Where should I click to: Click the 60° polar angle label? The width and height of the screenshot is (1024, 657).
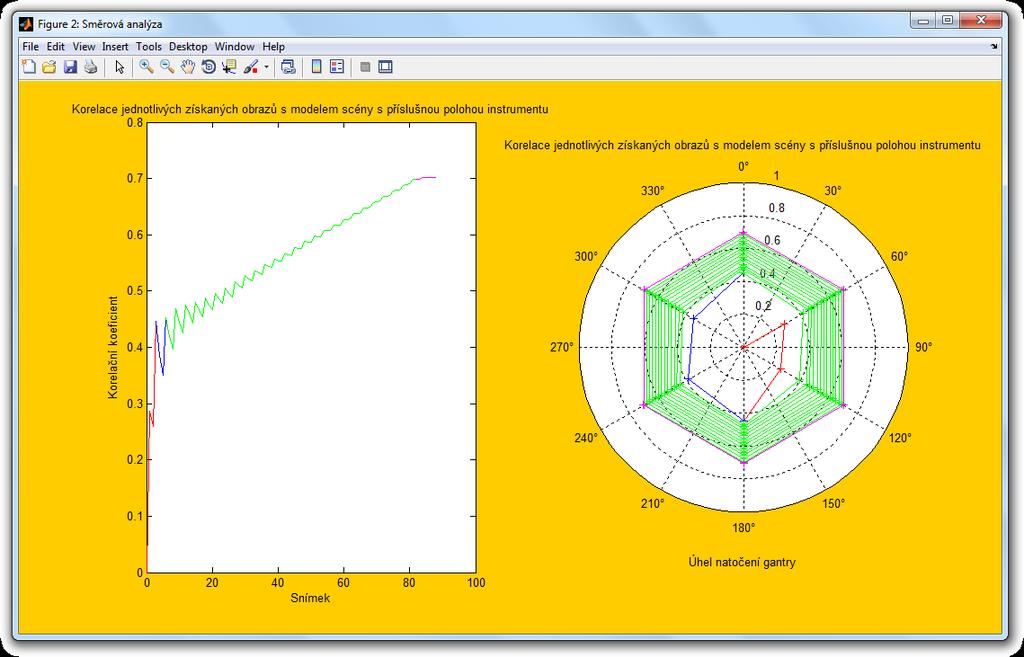coord(899,257)
